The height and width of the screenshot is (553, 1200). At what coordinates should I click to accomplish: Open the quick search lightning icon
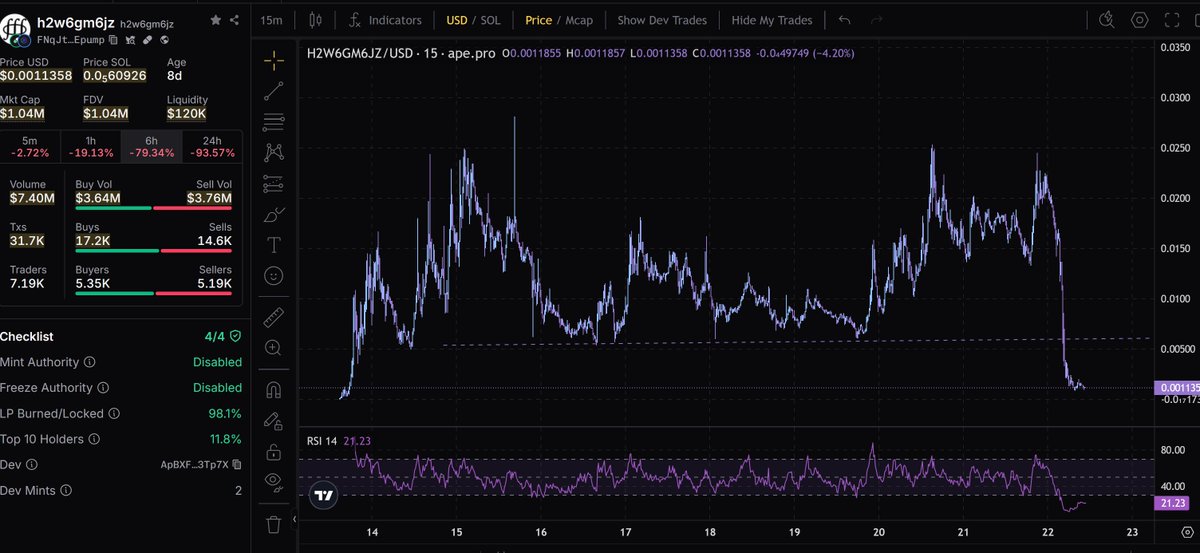pyautogui.click(x=1105, y=20)
